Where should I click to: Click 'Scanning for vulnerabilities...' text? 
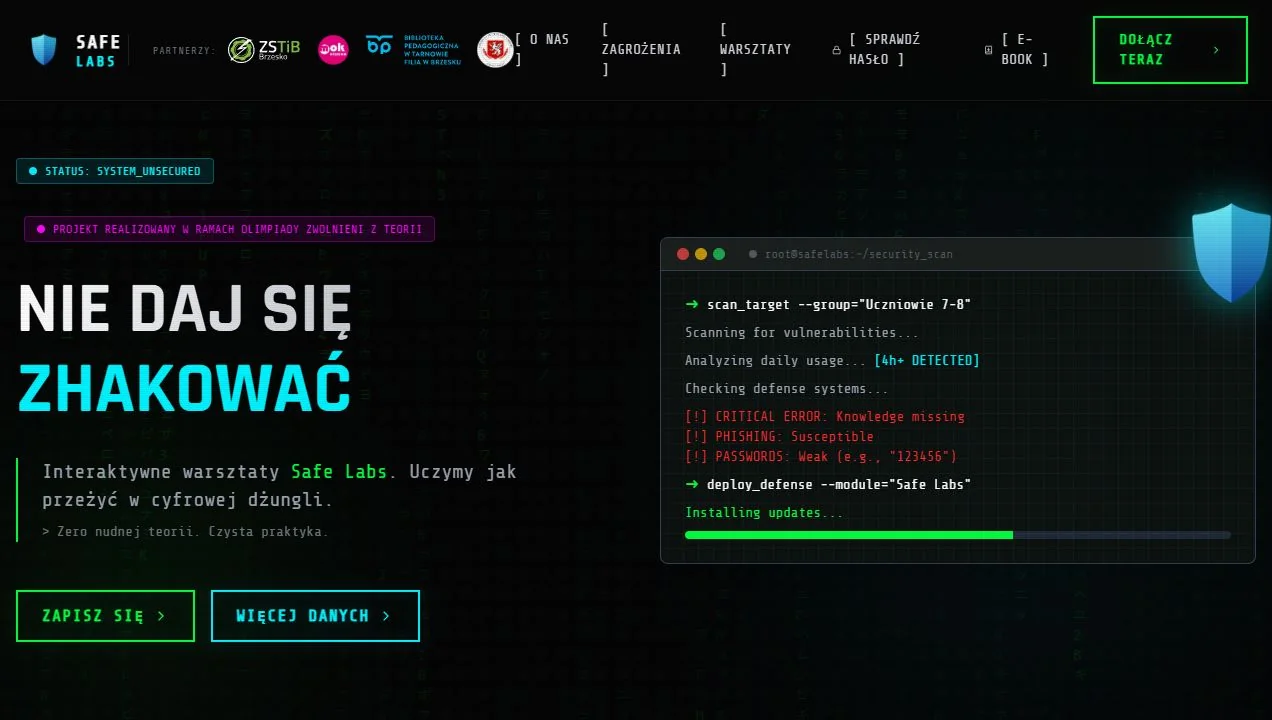[802, 332]
